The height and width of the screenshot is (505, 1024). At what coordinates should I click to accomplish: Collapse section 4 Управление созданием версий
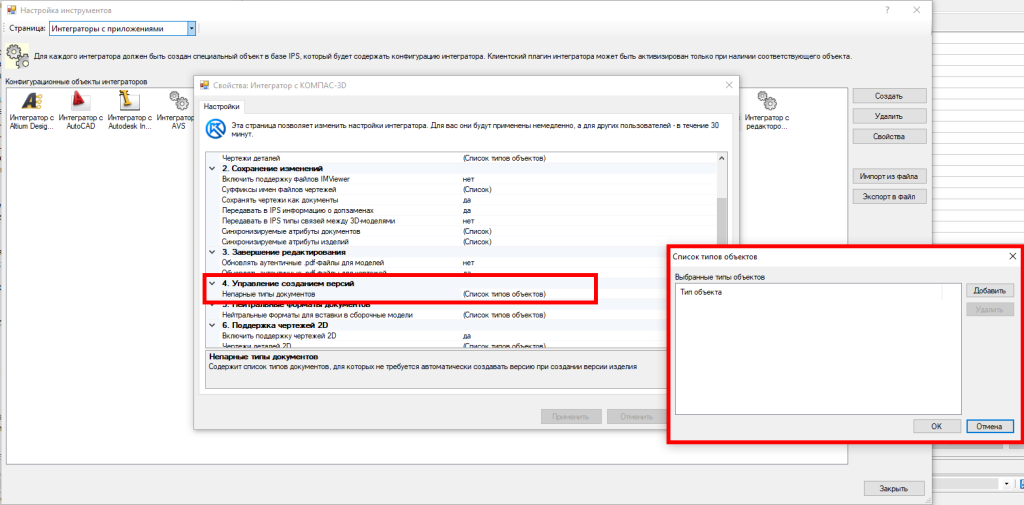tap(211, 284)
